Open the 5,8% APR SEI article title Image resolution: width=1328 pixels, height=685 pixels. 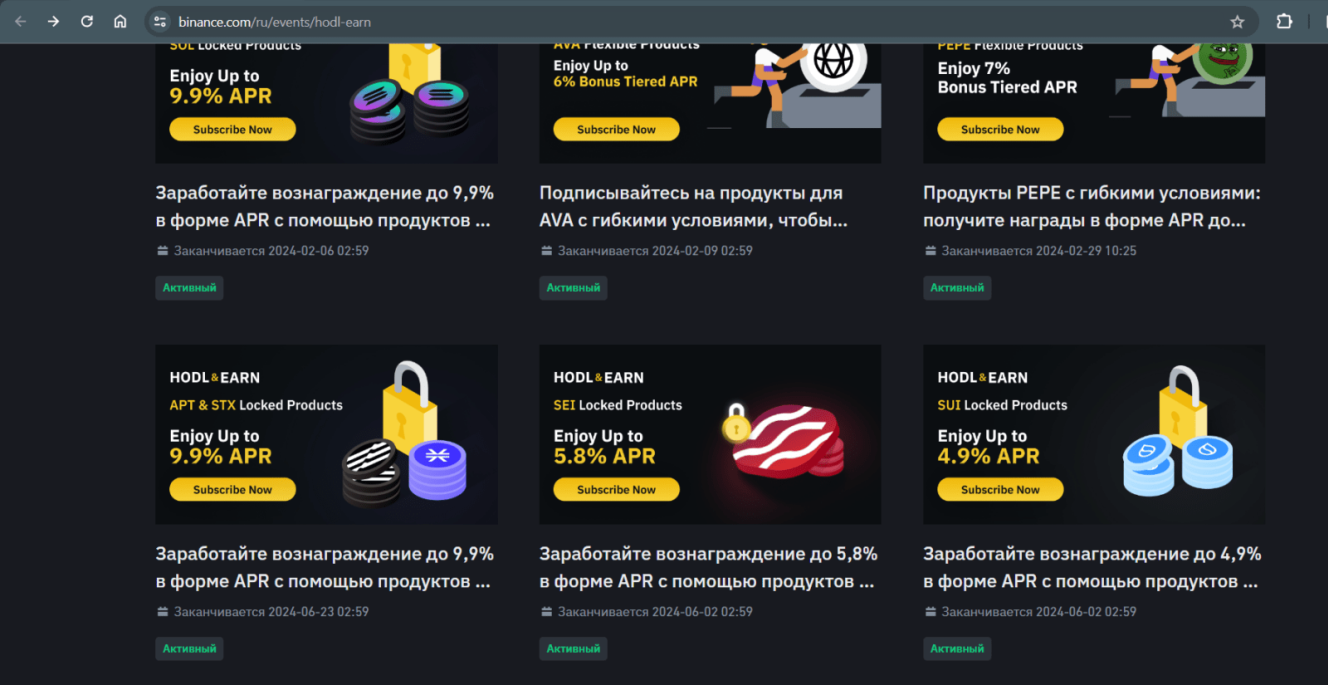(708, 567)
